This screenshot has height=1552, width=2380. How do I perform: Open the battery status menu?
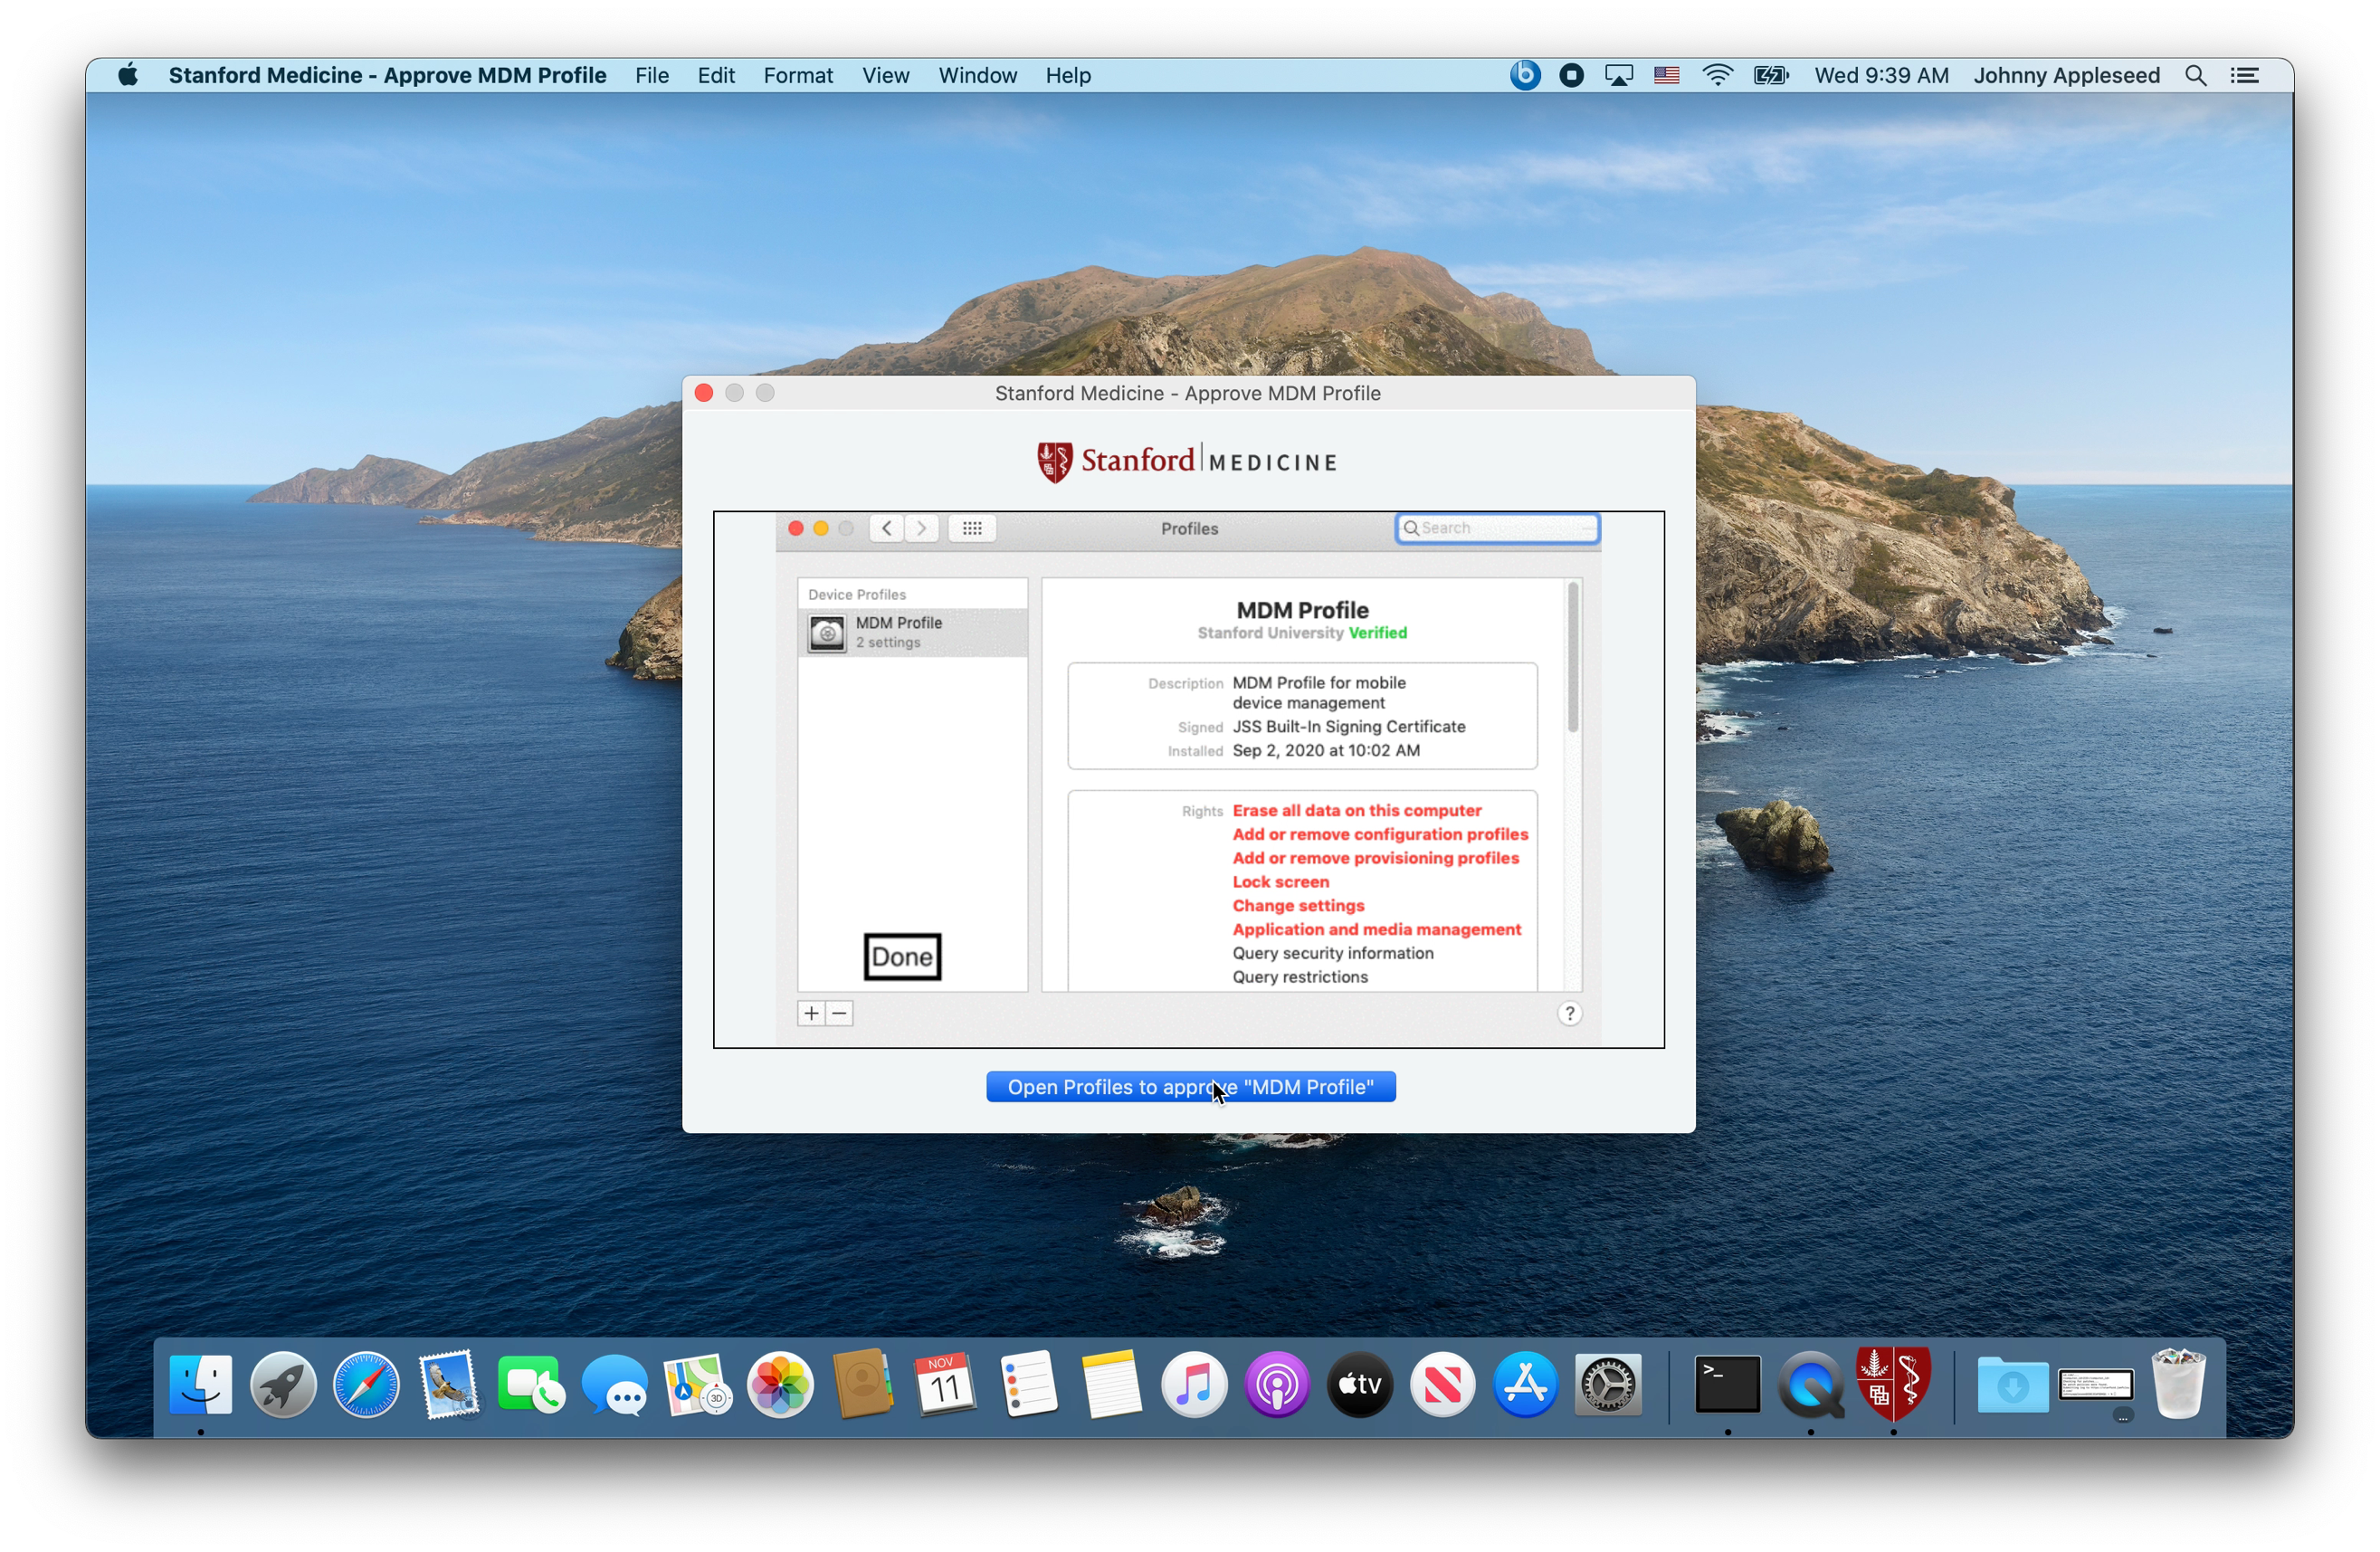pos(1771,75)
